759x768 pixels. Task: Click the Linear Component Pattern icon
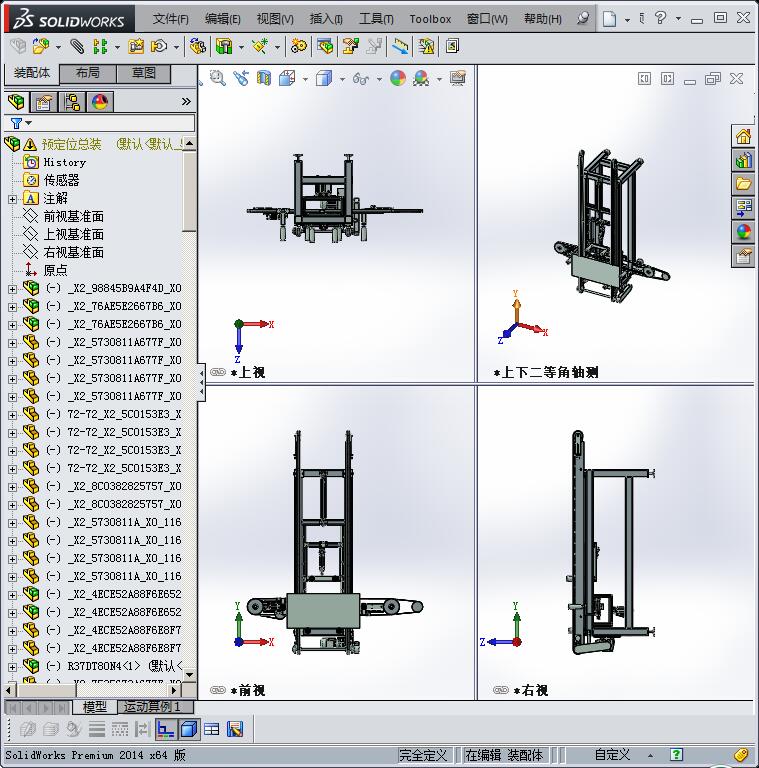tap(100, 47)
